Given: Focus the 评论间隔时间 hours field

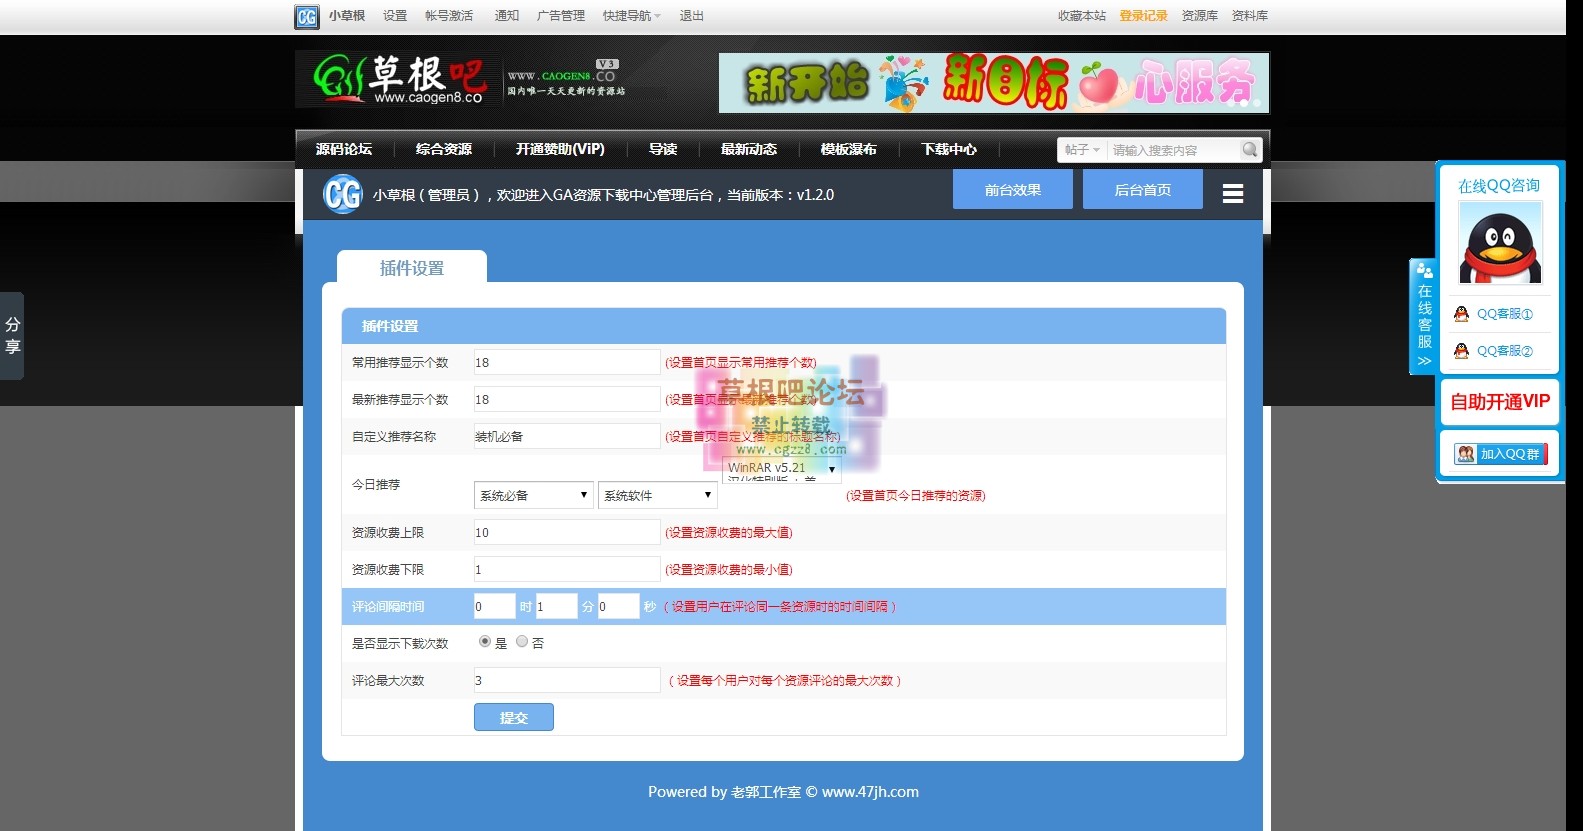Looking at the screenshot, I should click(495, 606).
